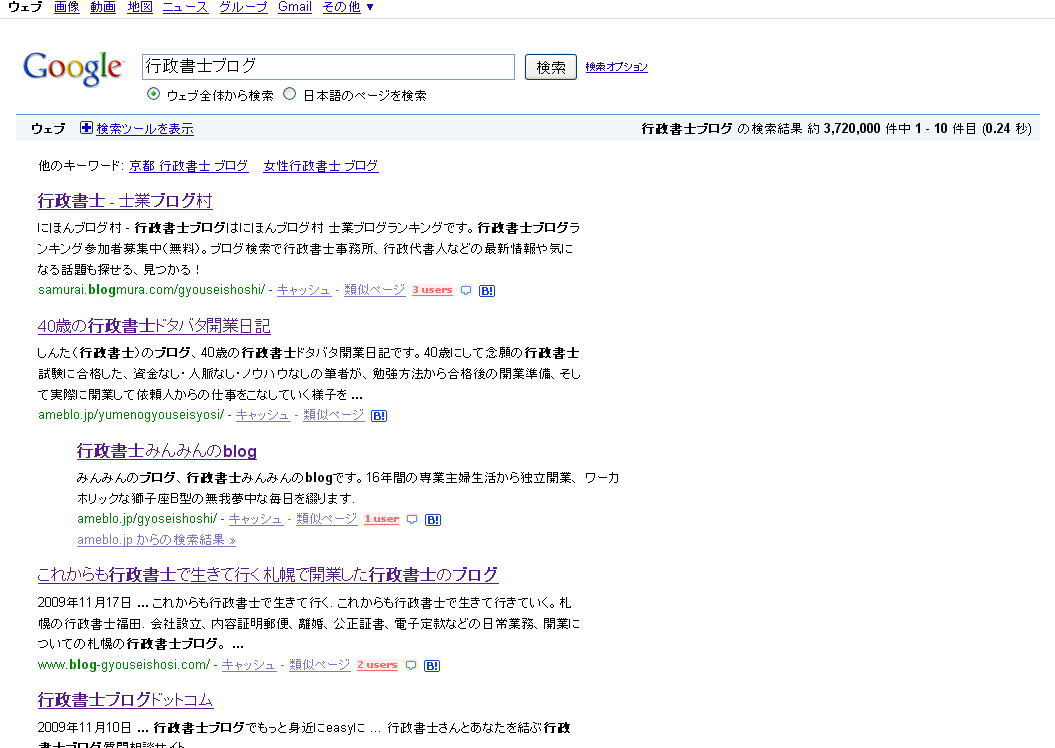Click related keyword 女性行政書士 ブログ
The image size is (1055, 748).
point(321,165)
